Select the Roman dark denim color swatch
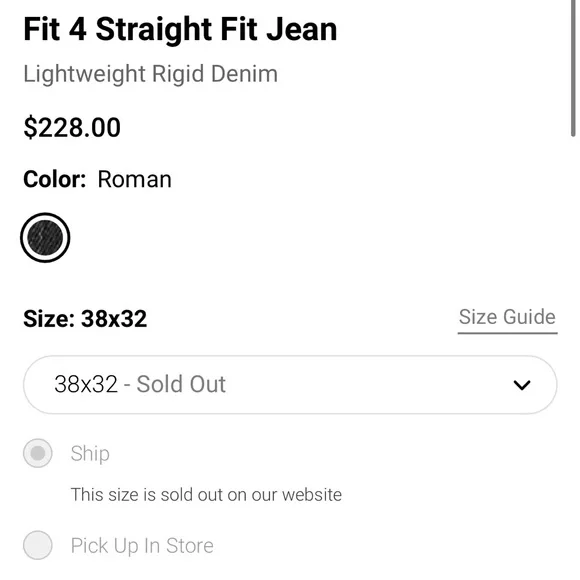Image resolution: width=580 pixels, height=580 pixels. click(x=45, y=238)
